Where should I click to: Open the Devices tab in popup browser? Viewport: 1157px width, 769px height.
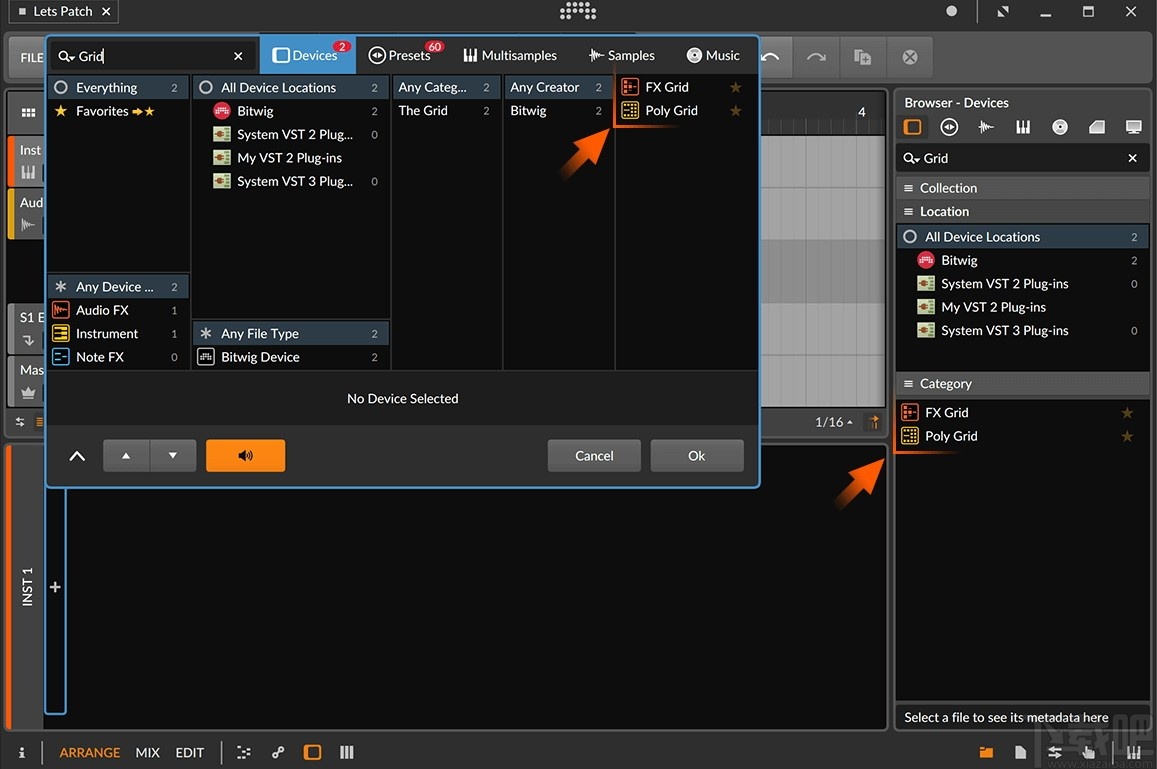click(x=307, y=55)
